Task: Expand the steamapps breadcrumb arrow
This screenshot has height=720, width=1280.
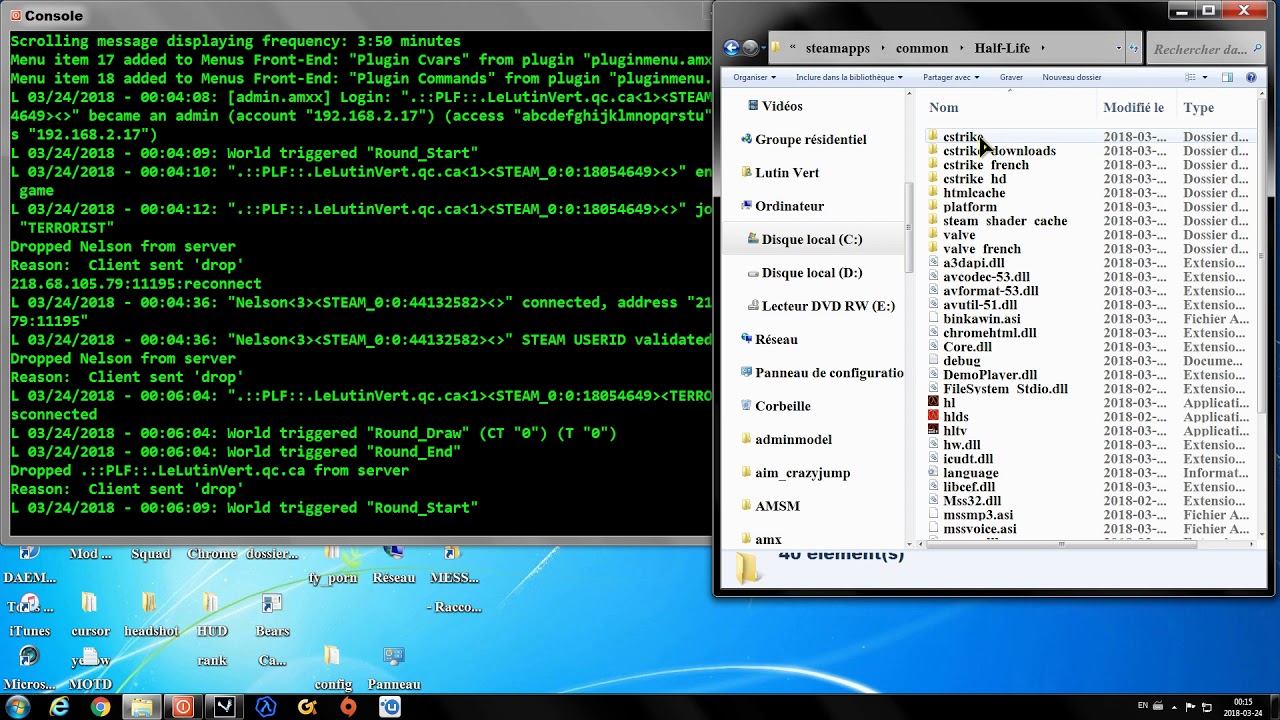Action: point(882,48)
